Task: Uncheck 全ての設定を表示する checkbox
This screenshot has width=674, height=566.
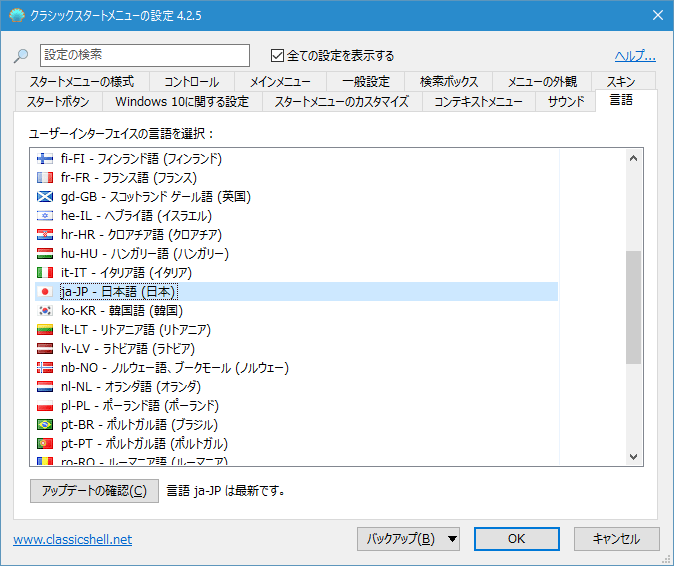Action: pos(277,55)
